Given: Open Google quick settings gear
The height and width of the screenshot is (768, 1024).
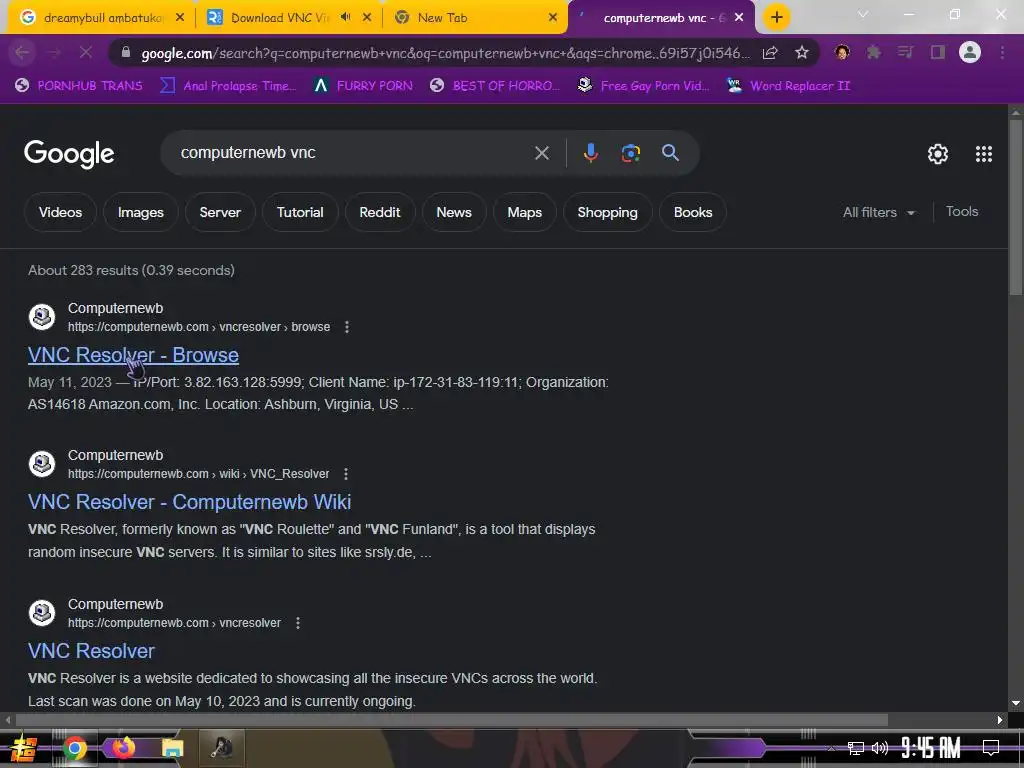Looking at the screenshot, I should click(x=938, y=153).
